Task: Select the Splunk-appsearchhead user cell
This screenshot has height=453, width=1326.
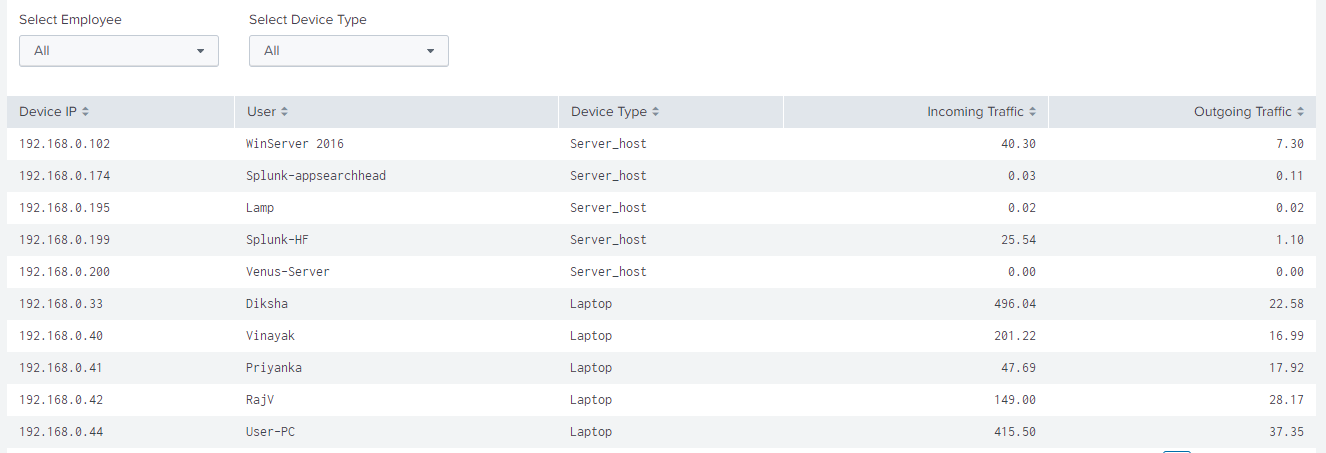Action: 316,176
